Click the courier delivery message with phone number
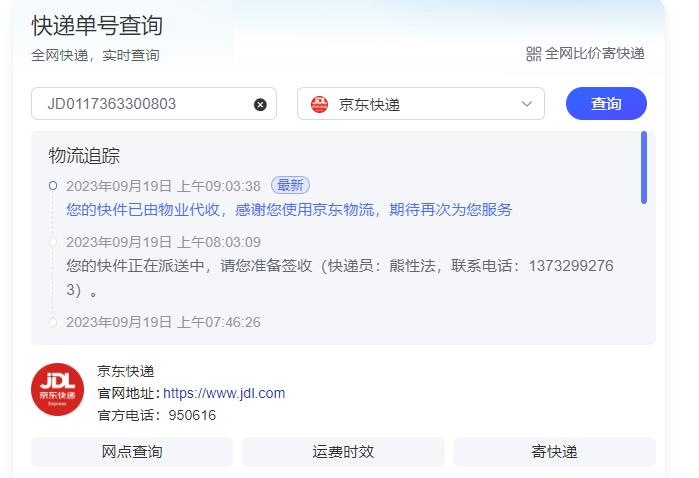The image size is (699, 478). (x=340, y=277)
